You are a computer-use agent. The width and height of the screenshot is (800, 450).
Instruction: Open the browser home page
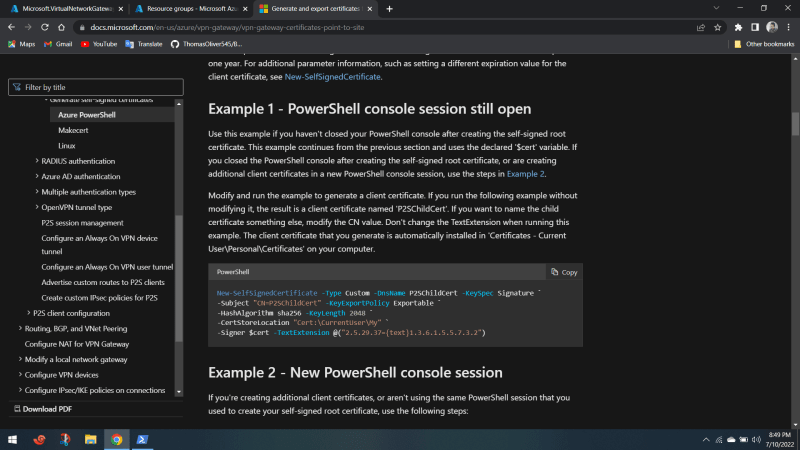click(62, 27)
